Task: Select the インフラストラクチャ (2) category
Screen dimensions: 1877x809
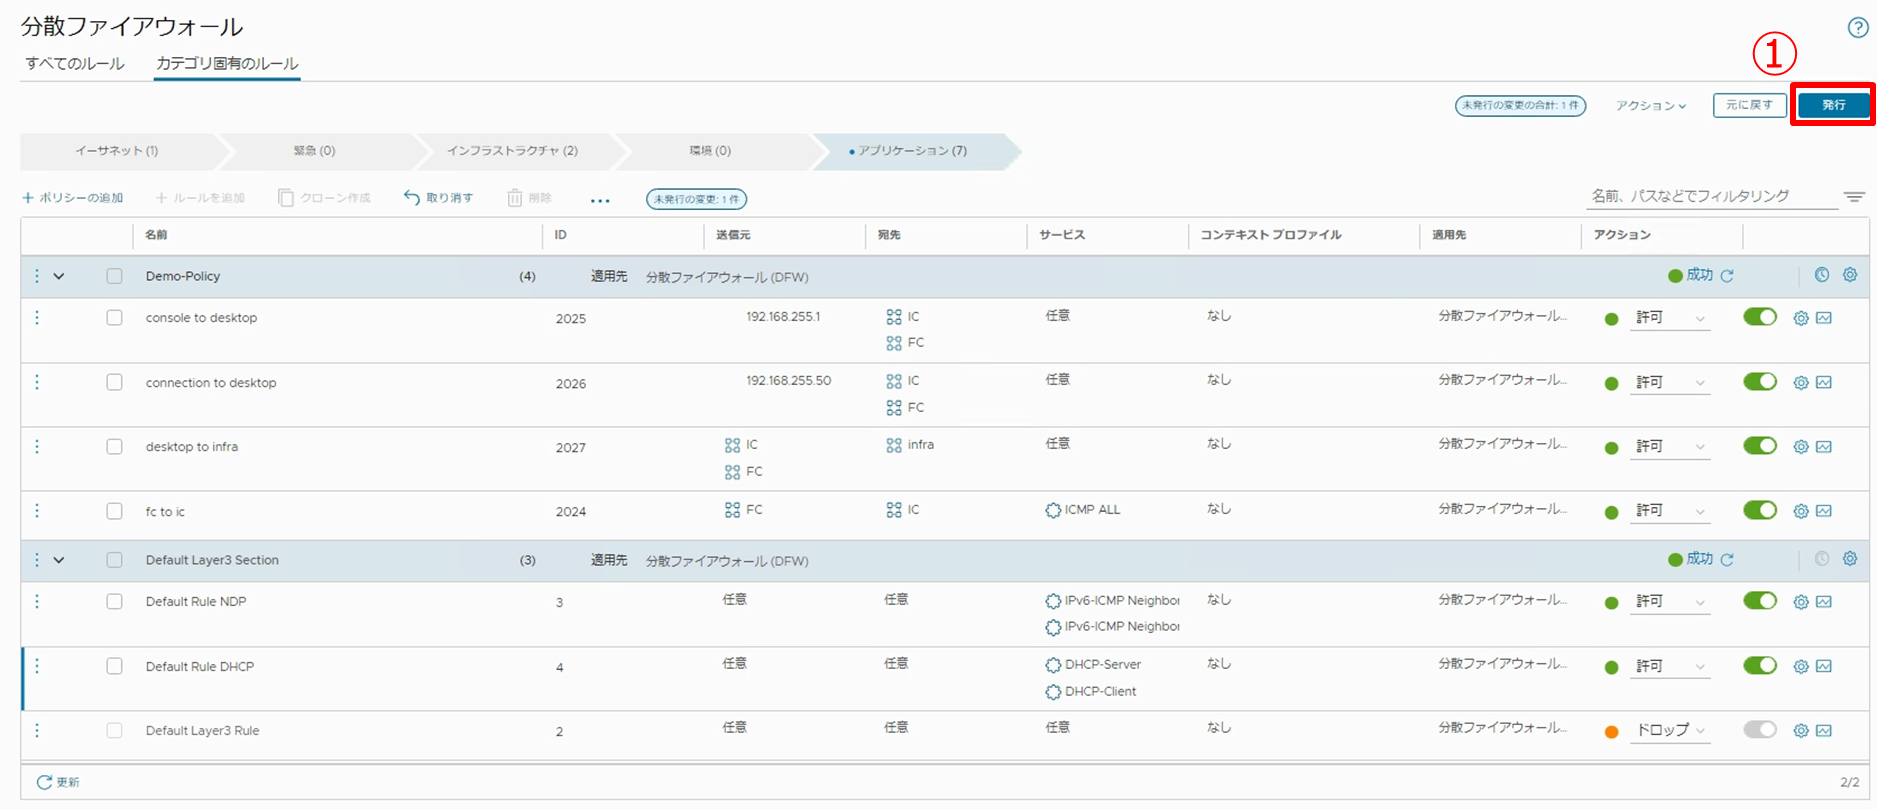Action: 512,151
